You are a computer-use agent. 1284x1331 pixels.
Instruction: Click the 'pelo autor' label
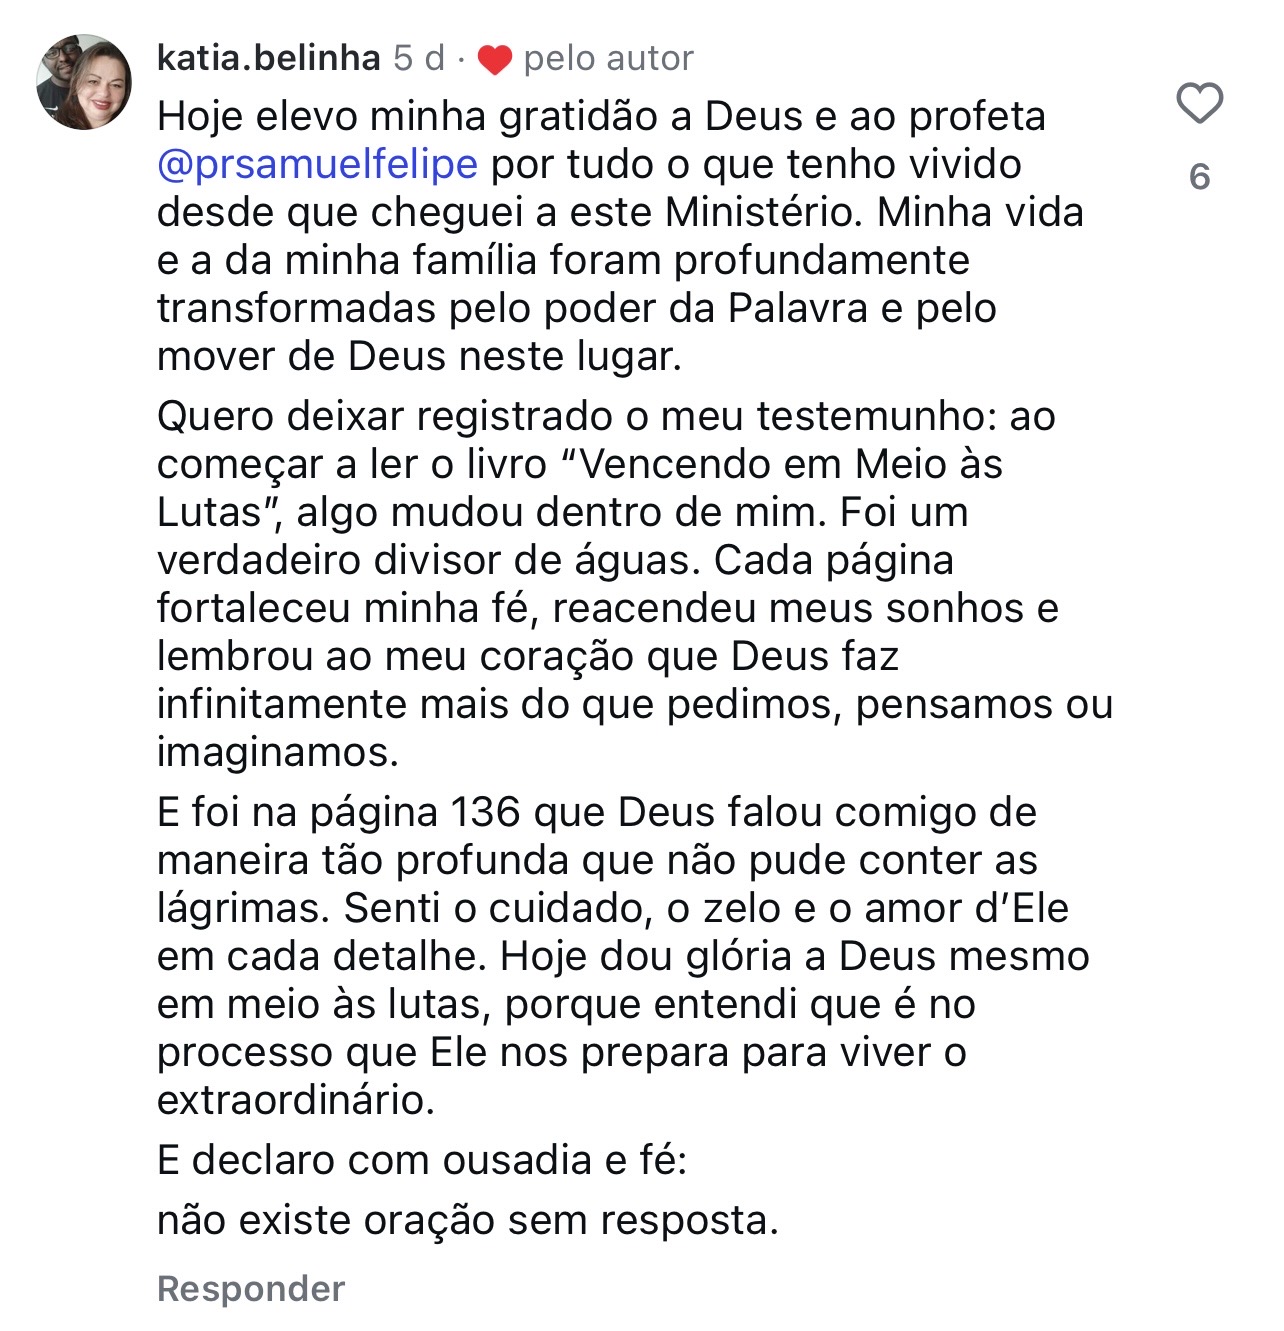[608, 59]
